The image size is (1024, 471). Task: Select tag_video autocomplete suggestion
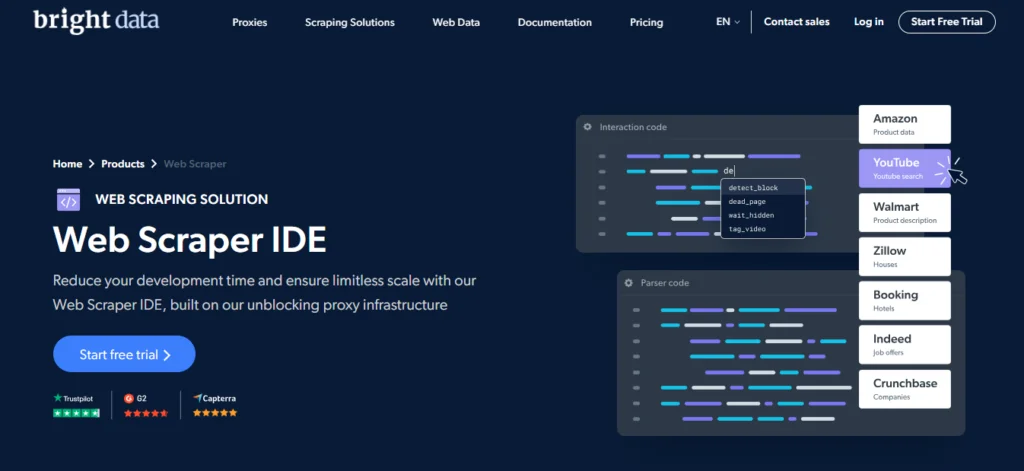763,229
